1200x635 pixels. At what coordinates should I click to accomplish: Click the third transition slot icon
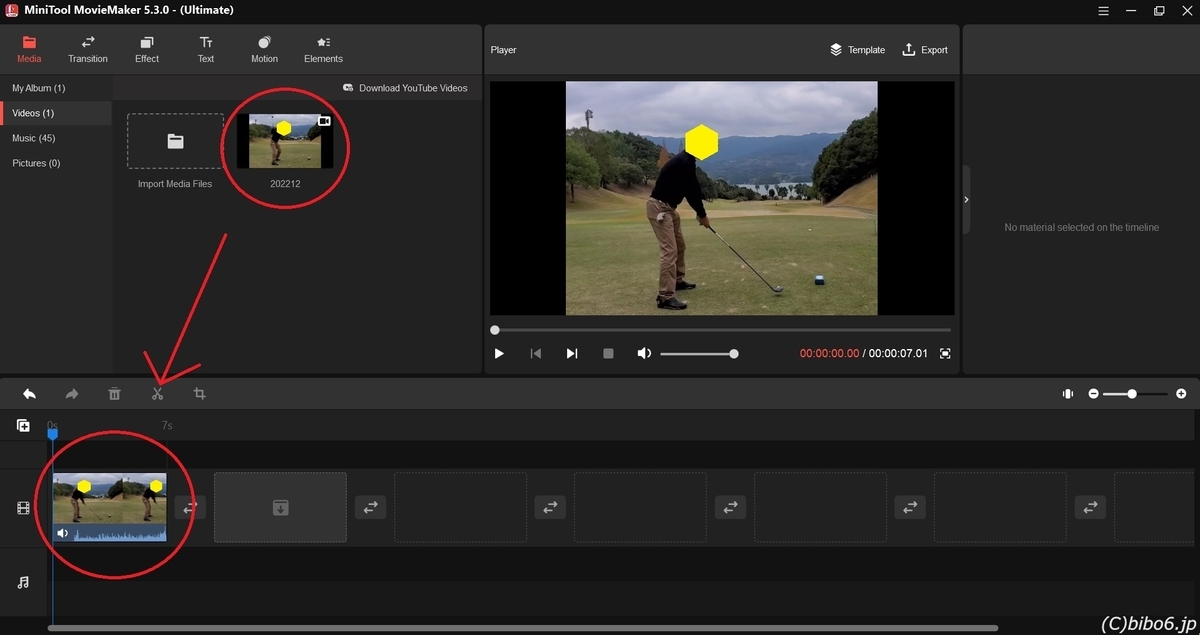[550, 508]
